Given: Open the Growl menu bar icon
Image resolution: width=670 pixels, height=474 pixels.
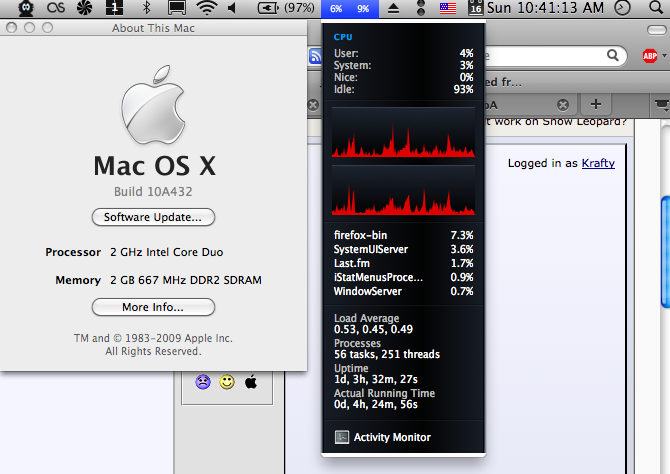Looking at the screenshot, I should [26, 8].
